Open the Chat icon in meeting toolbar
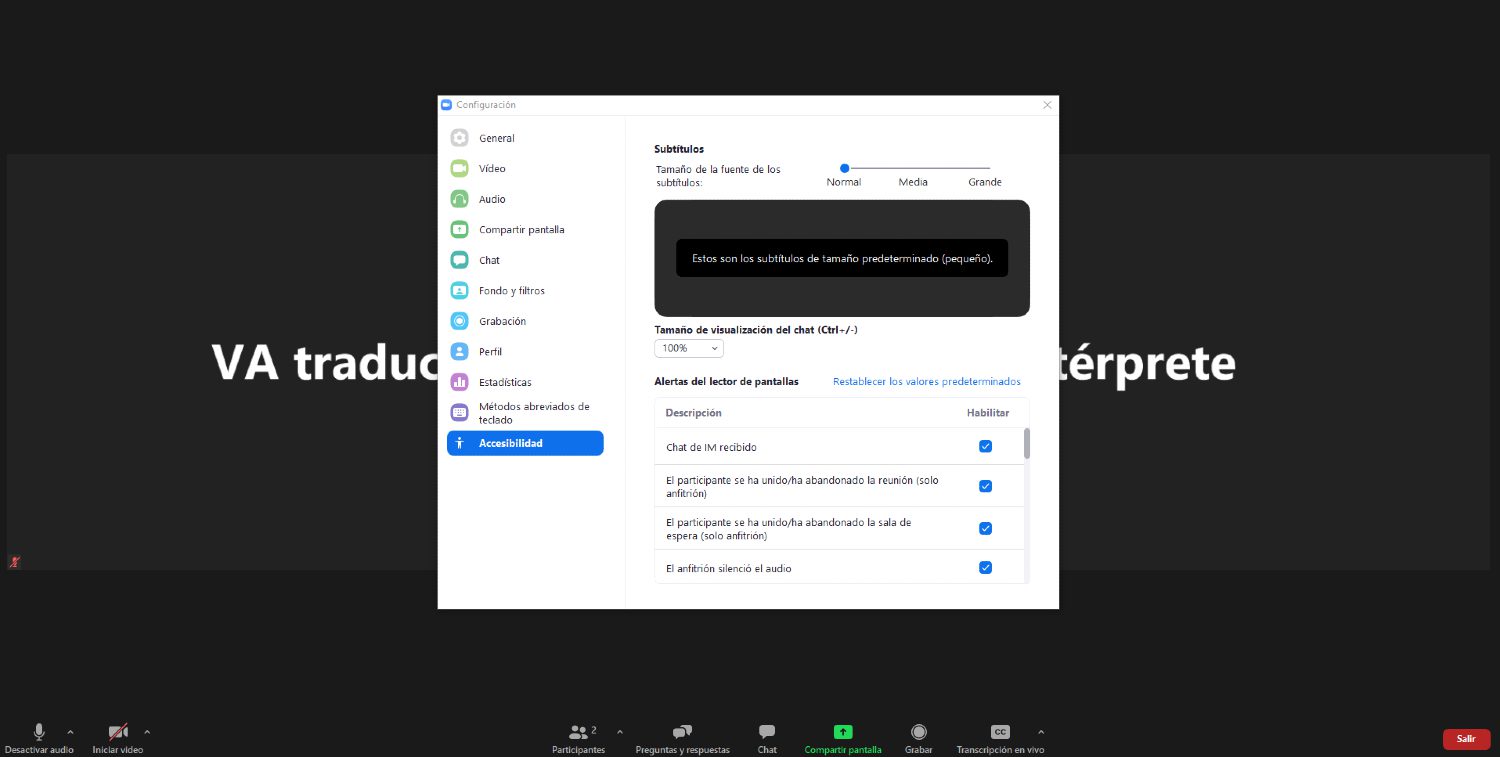1500x757 pixels. tap(767, 732)
